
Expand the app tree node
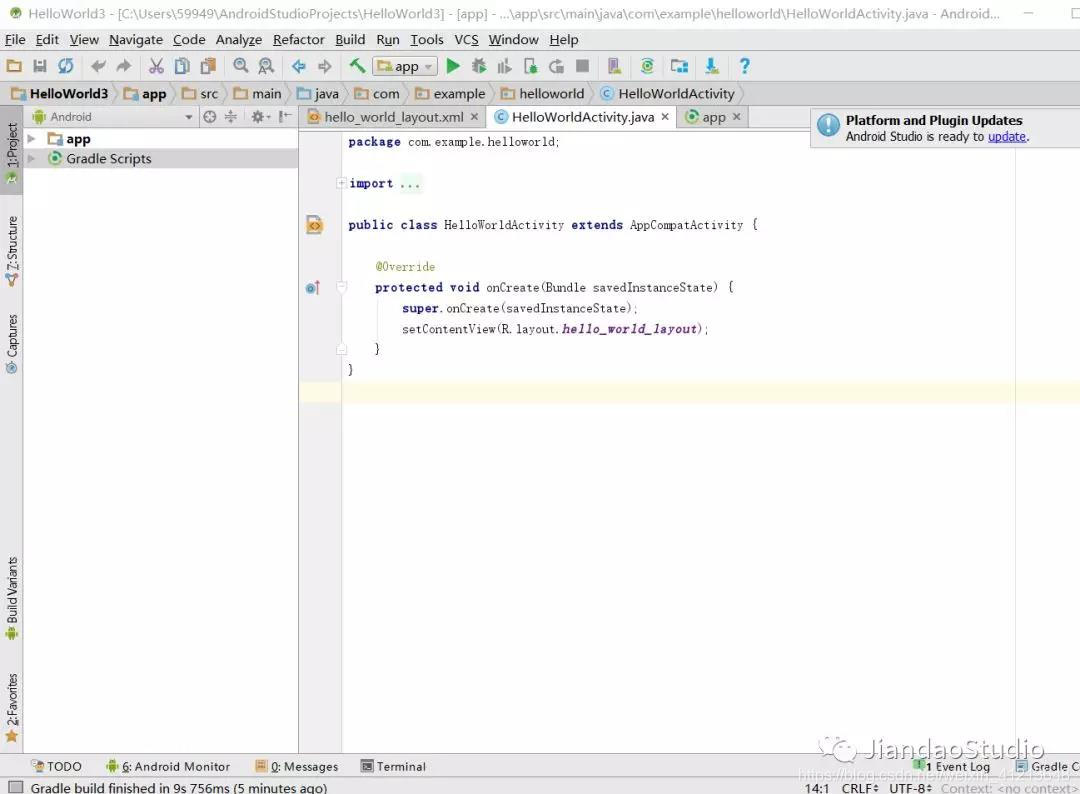31,139
